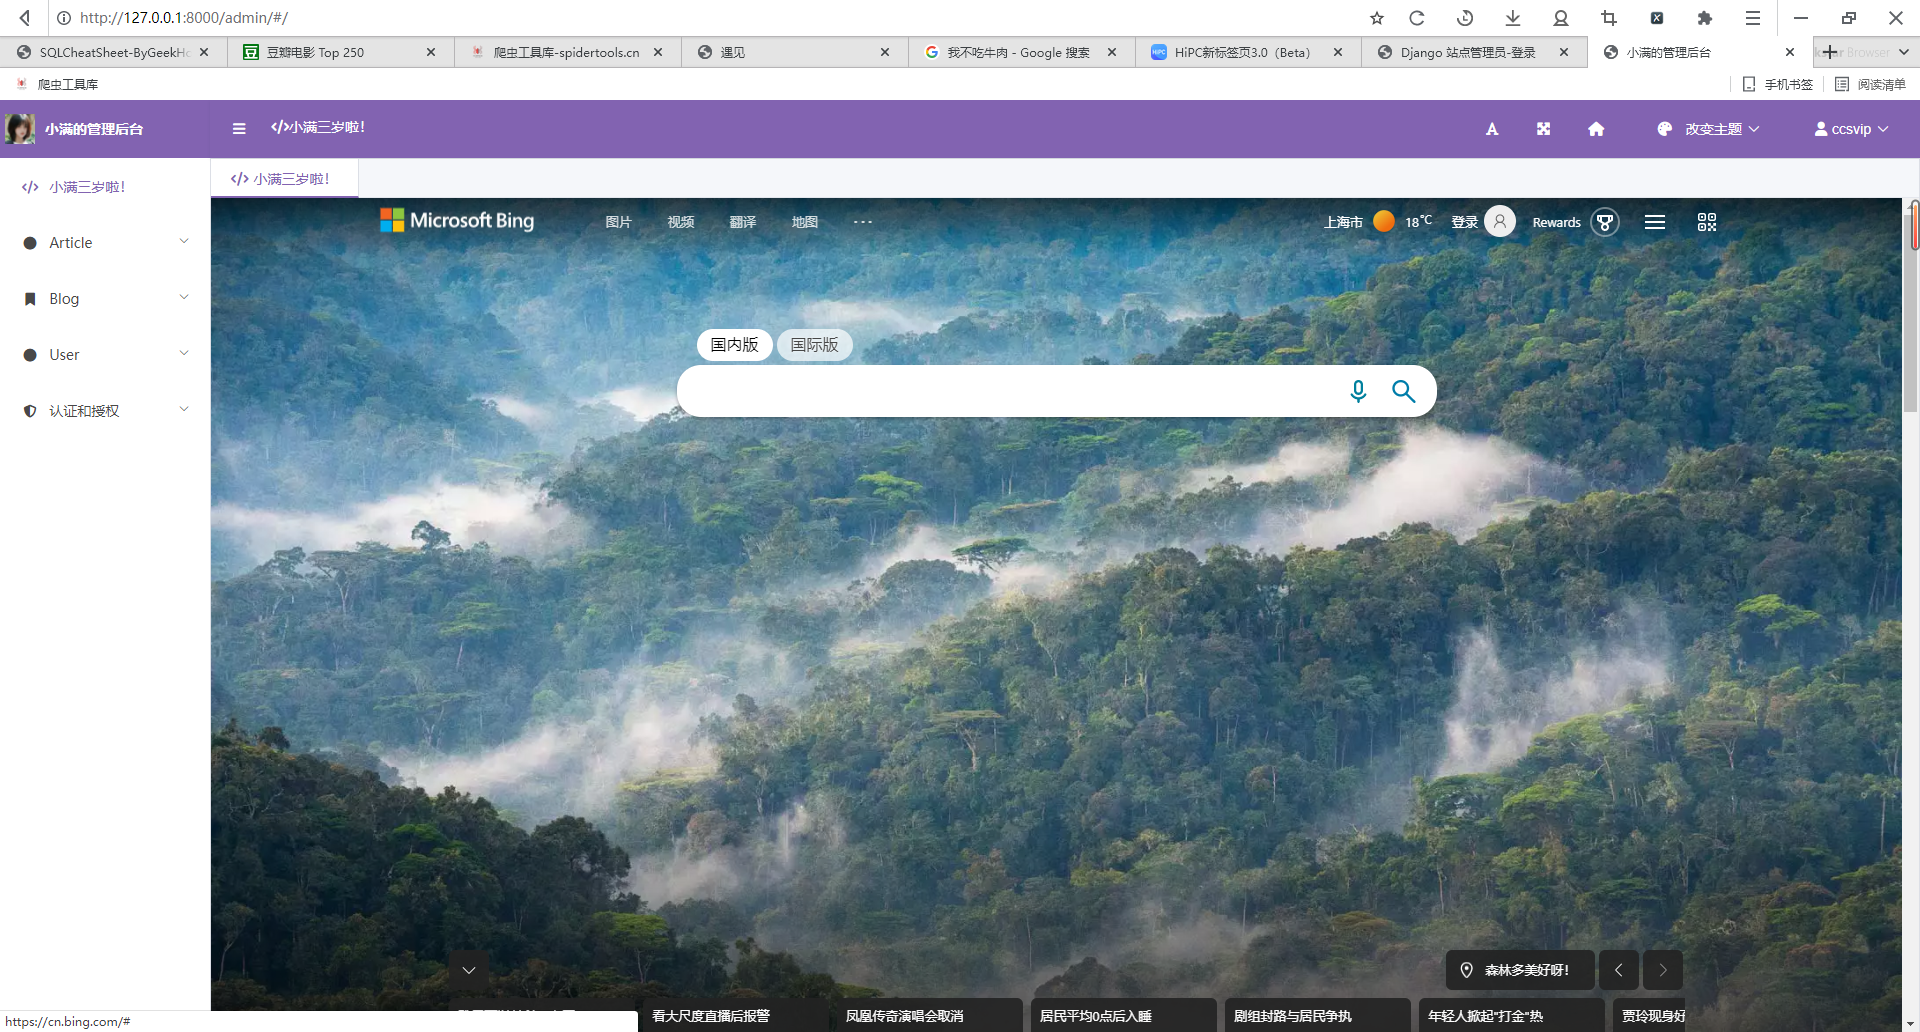Click the 上海市 weather sun icon
1920x1032 pixels.
(x=1384, y=221)
